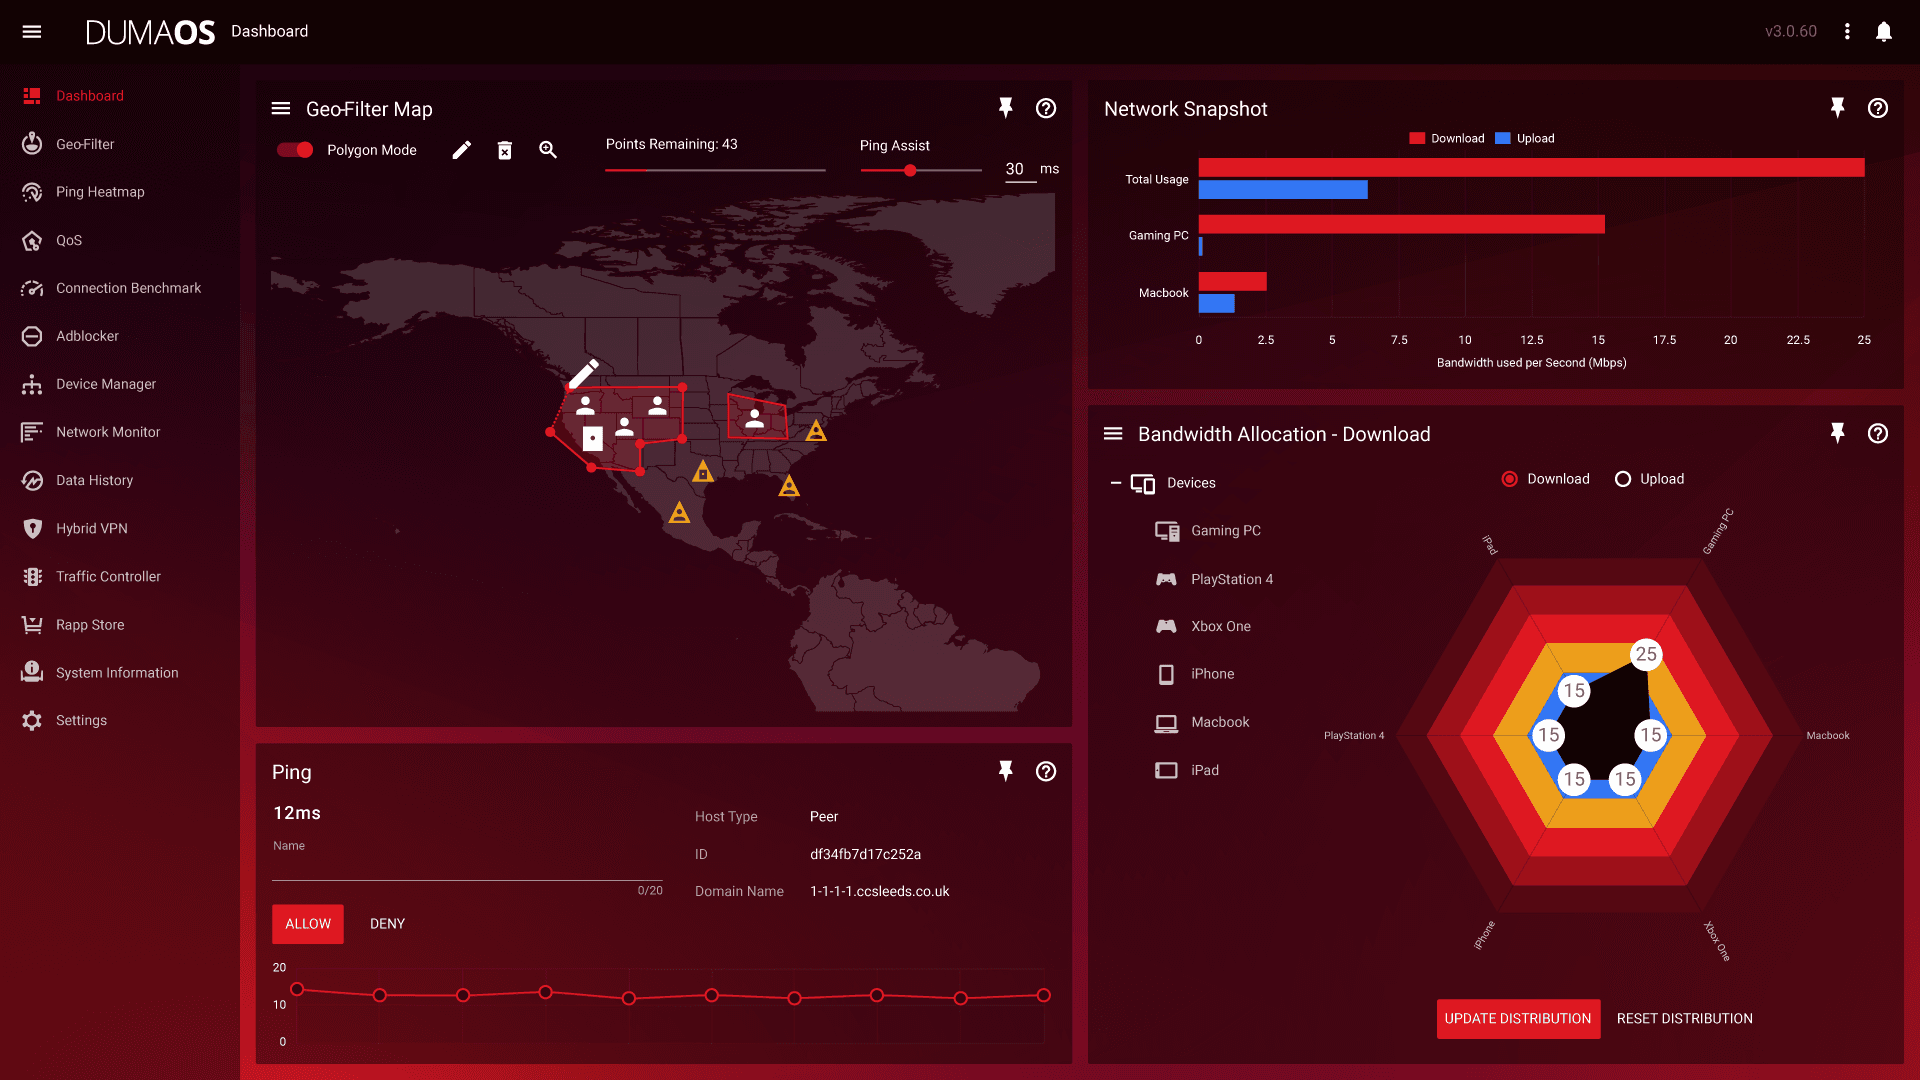Open Traffic Controller panel
The width and height of the screenshot is (1920, 1080).
click(108, 576)
